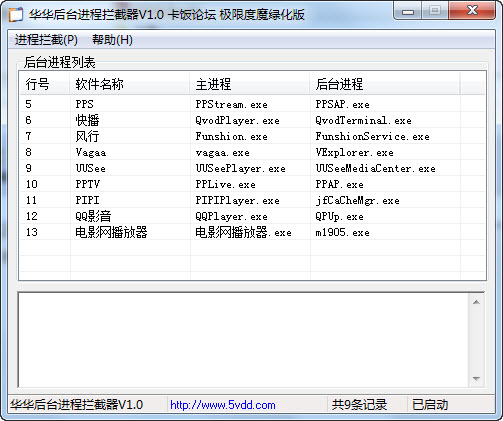
Task: Click PPAP.exe background process cell
Action: [339, 184]
